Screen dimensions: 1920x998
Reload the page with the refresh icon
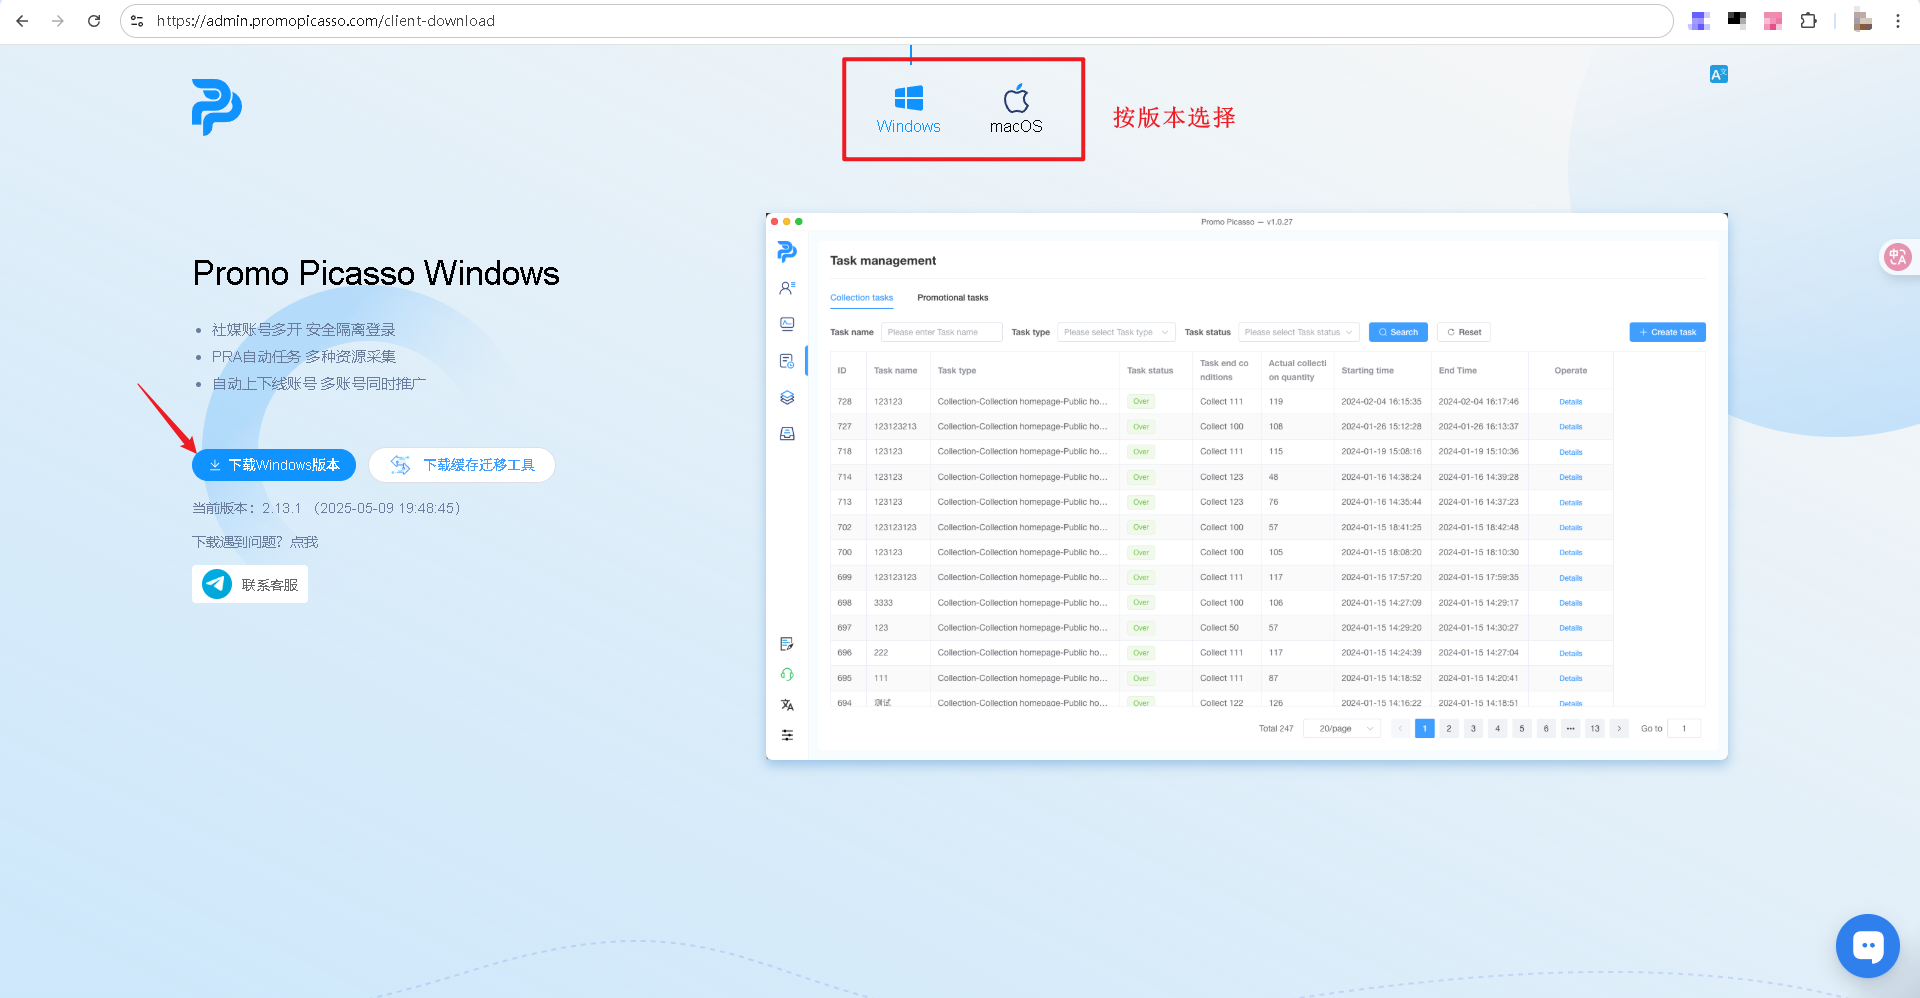tap(94, 21)
